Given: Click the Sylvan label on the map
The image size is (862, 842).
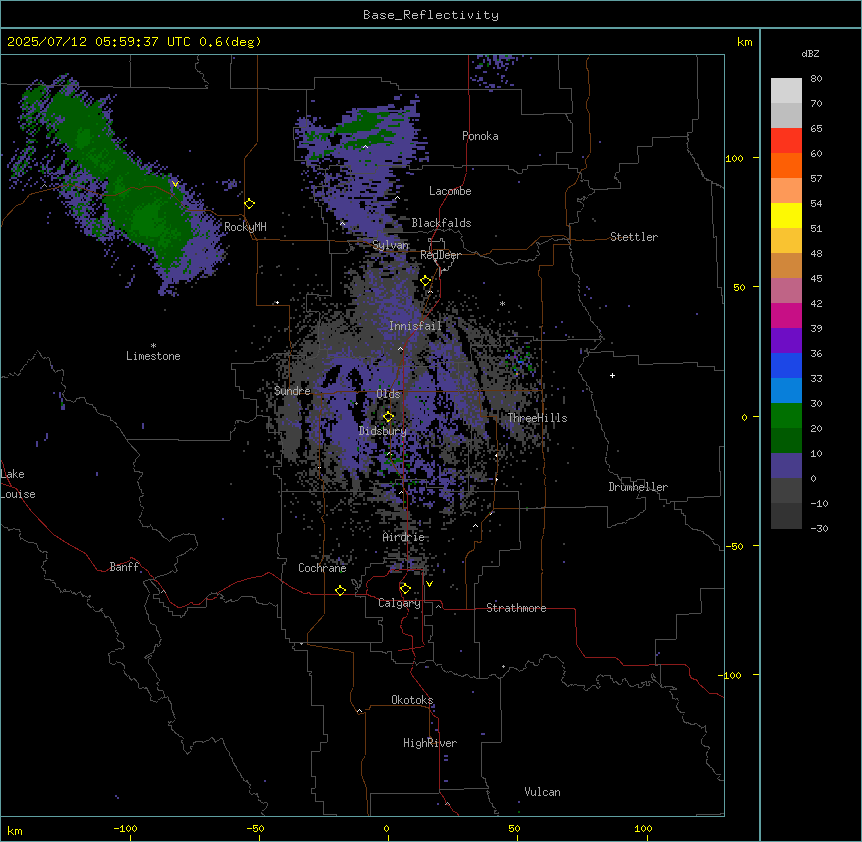Looking at the screenshot, I should (390, 245).
